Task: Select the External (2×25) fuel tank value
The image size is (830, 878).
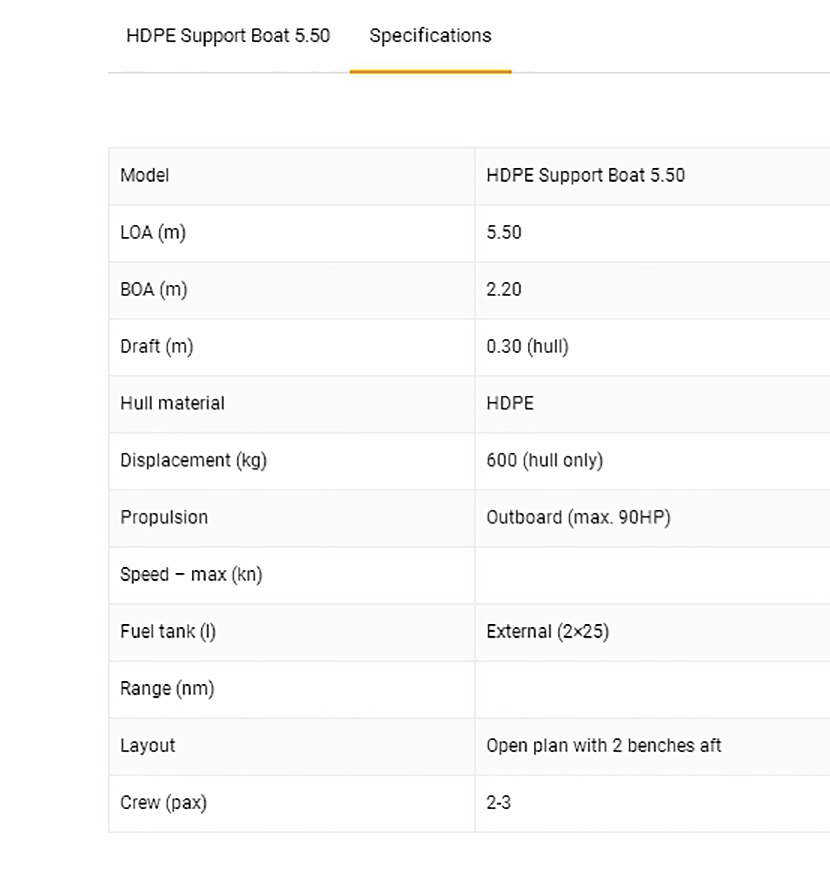Action: pyautogui.click(x=547, y=631)
